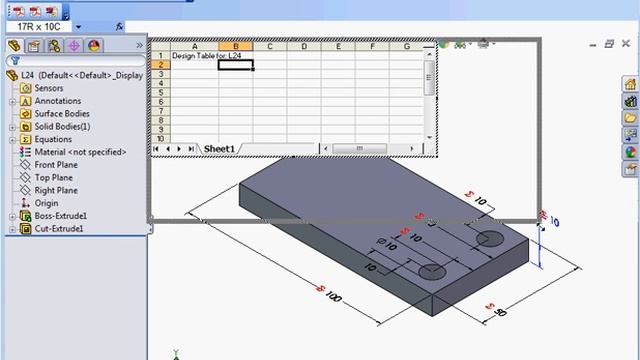Screen dimensions: 640x360
Task: Click the 50 width dimension
Action: click(500, 312)
